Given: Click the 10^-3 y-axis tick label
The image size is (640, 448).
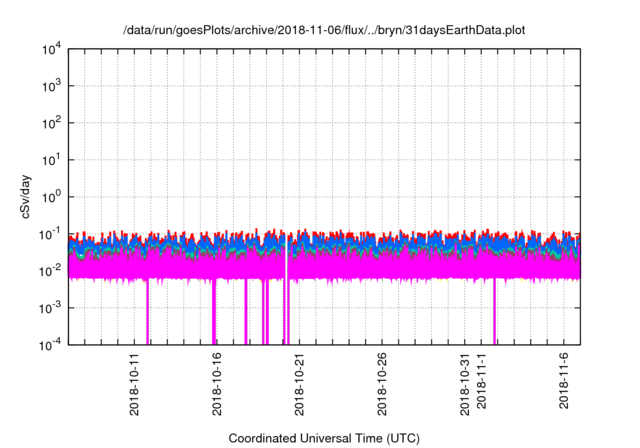Looking at the screenshot, I should pyautogui.click(x=51, y=309).
